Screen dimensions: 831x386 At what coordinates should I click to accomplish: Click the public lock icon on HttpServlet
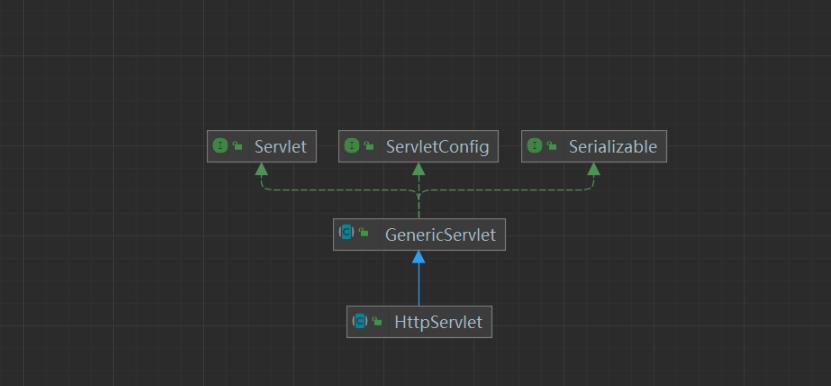click(x=377, y=321)
